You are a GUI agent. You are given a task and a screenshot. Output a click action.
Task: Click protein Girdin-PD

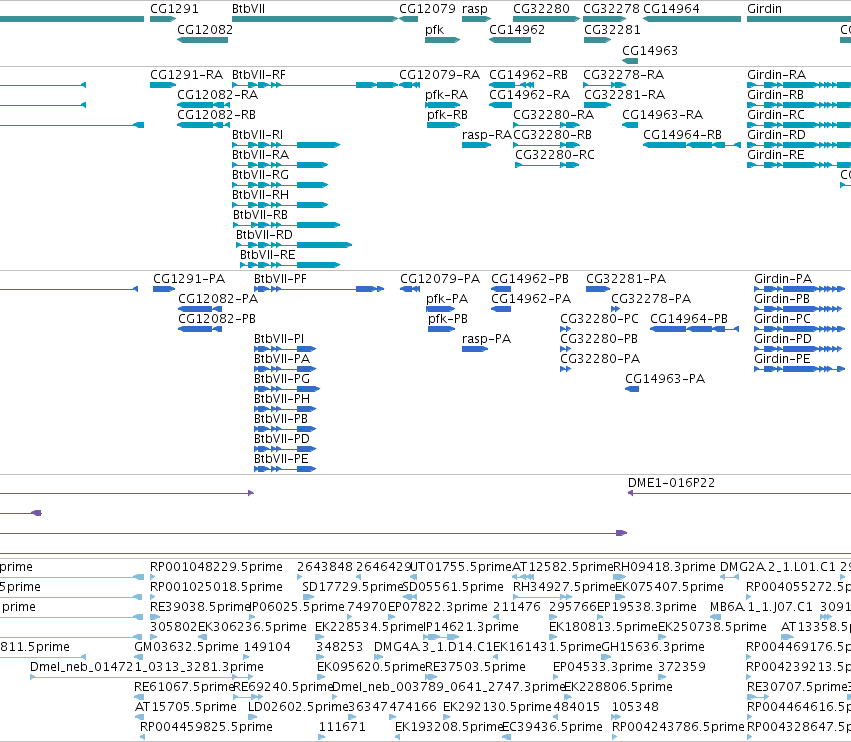pyautogui.click(x=799, y=349)
